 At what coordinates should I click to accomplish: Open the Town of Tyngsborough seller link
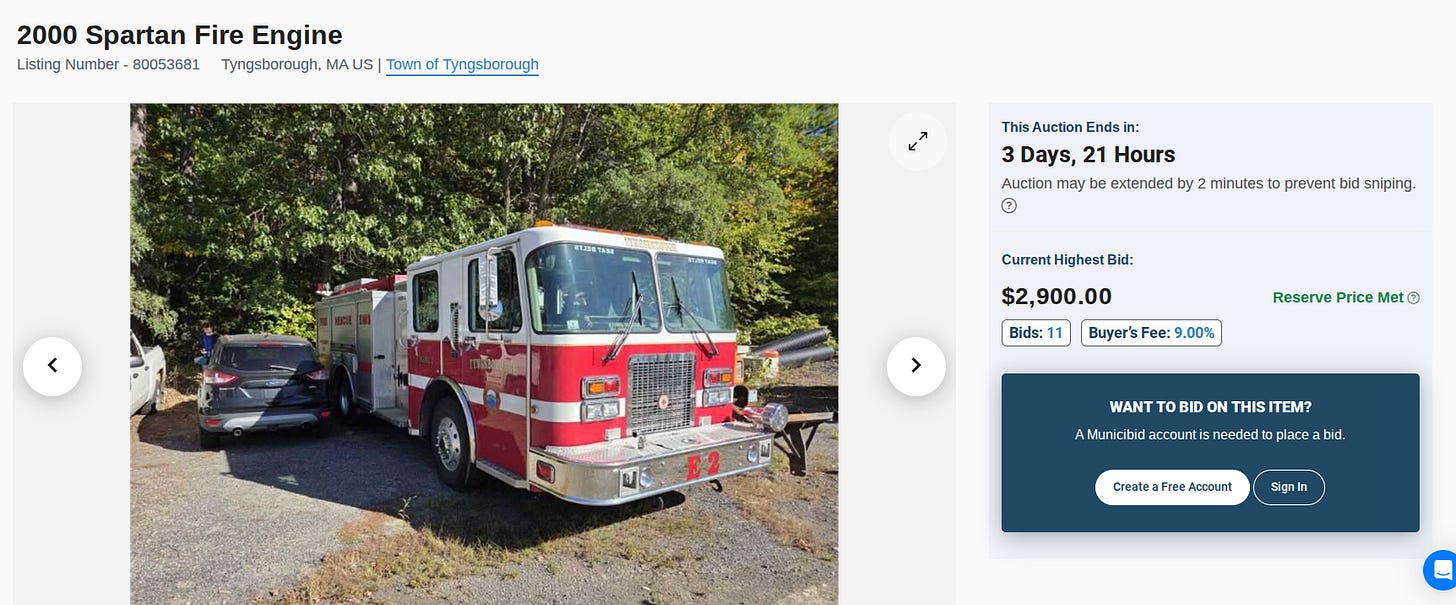point(462,65)
